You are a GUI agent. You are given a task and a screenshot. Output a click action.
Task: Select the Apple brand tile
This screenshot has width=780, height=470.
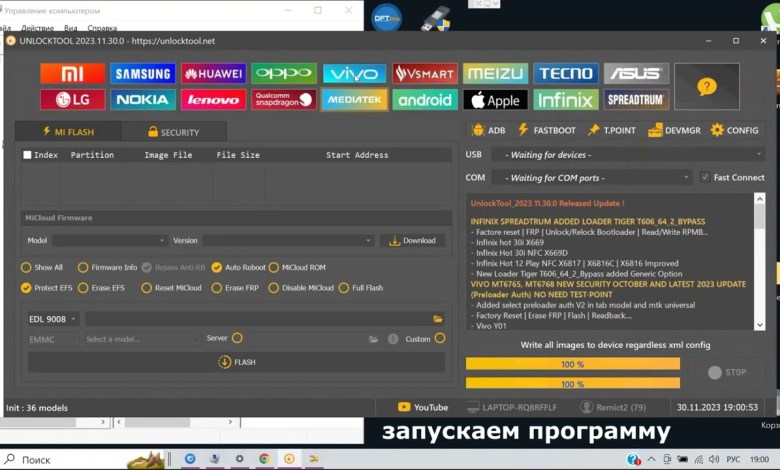click(x=495, y=99)
